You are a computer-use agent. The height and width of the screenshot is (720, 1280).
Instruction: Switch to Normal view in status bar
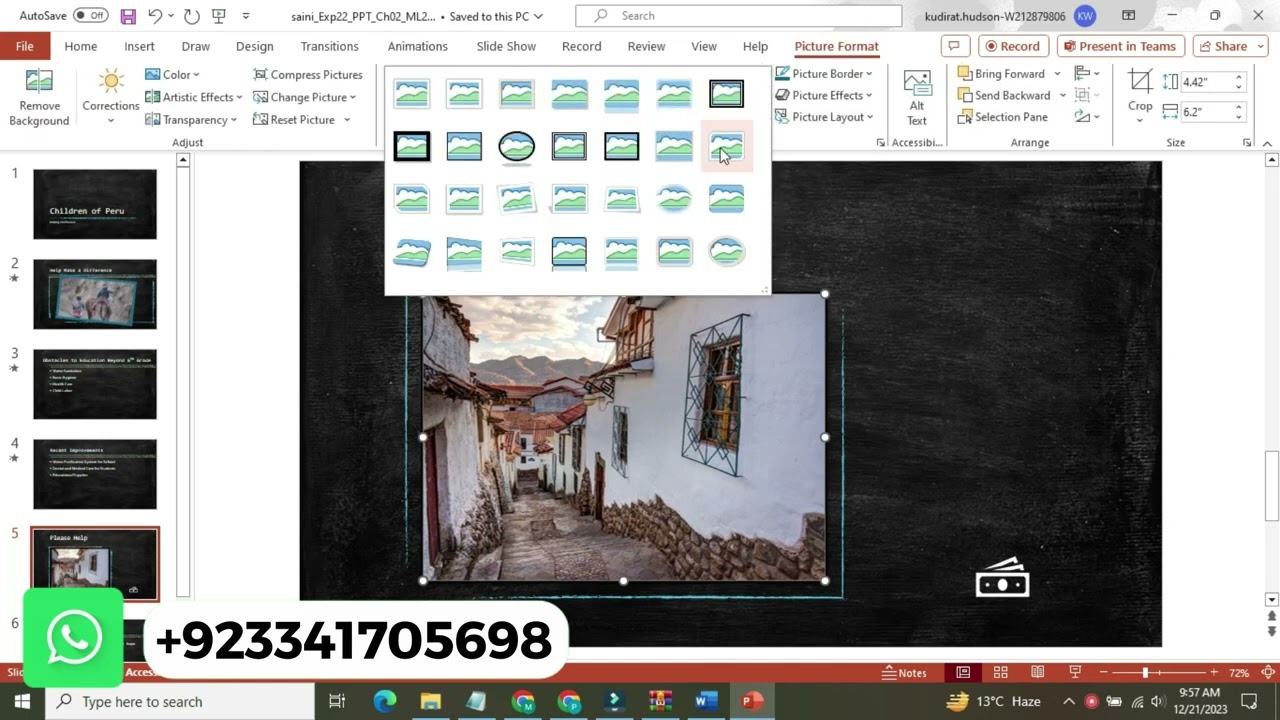pos(963,673)
